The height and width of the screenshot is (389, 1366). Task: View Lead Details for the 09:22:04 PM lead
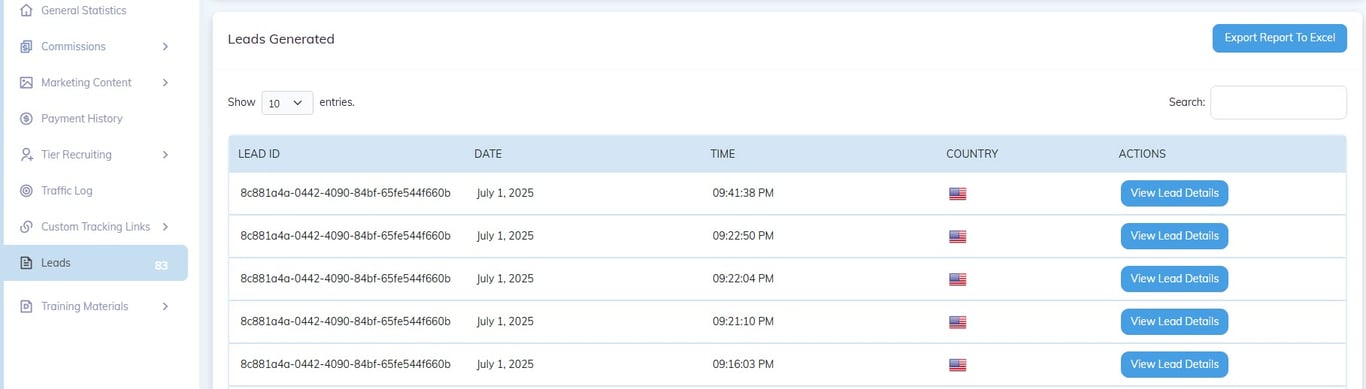1174,279
